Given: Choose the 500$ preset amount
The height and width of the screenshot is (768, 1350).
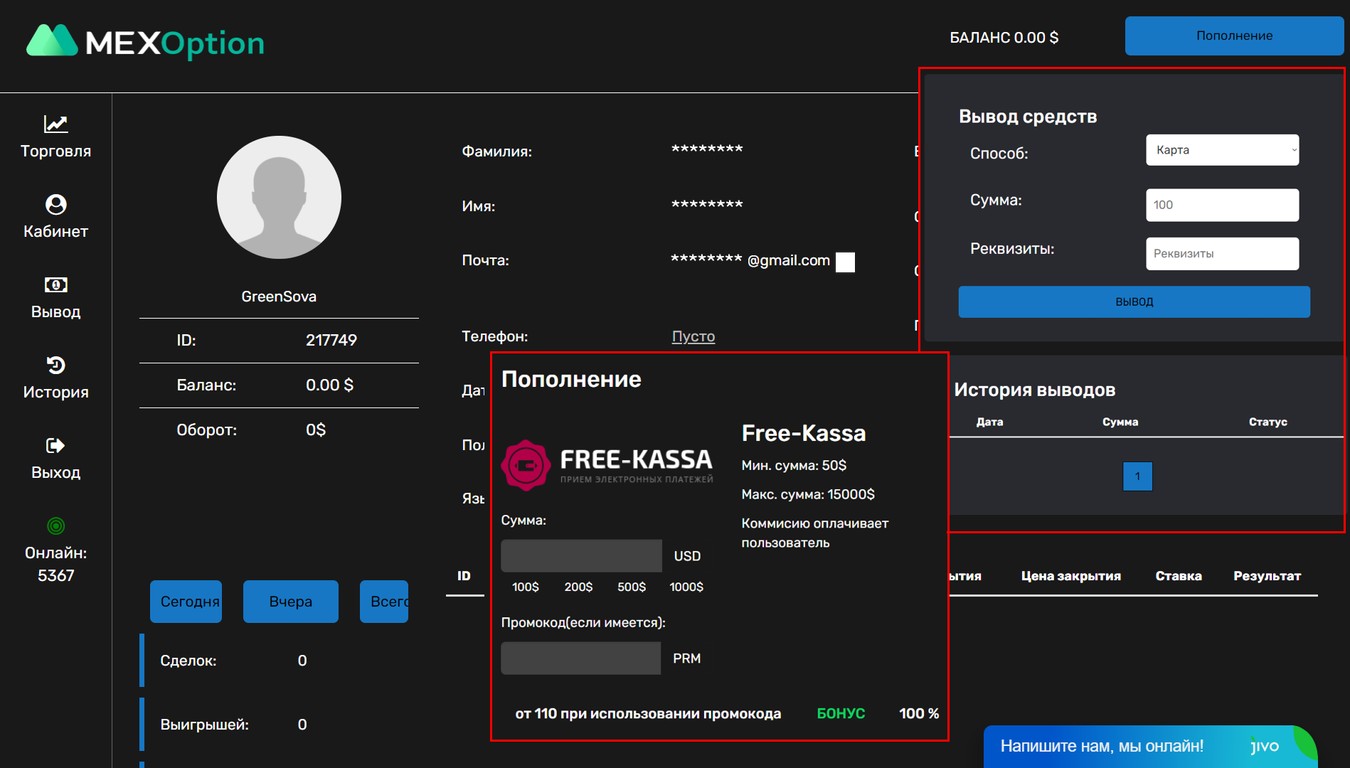Looking at the screenshot, I should 631,587.
